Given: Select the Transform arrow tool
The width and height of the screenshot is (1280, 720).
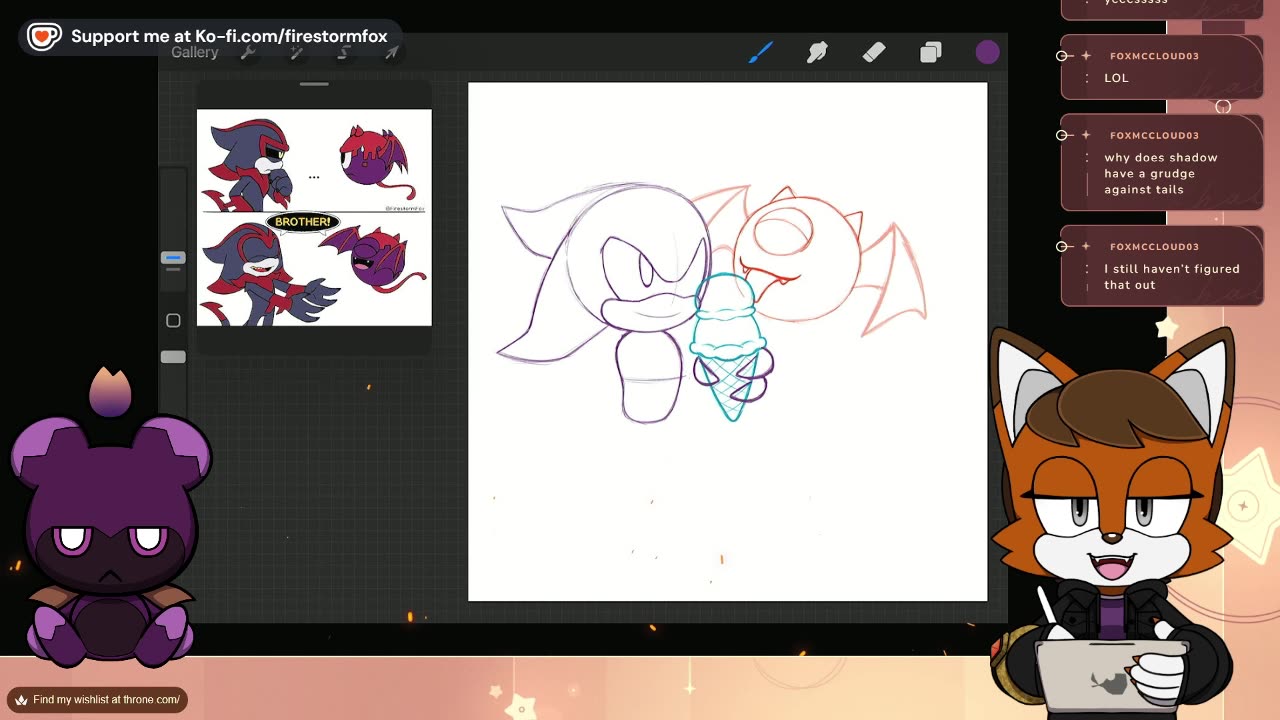Looking at the screenshot, I should [392, 53].
